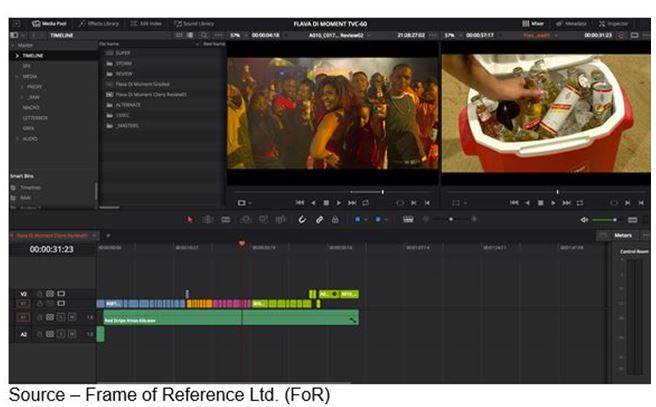
Task: Toggle loop in the timeline viewer
Action: [x=580, y=203]
